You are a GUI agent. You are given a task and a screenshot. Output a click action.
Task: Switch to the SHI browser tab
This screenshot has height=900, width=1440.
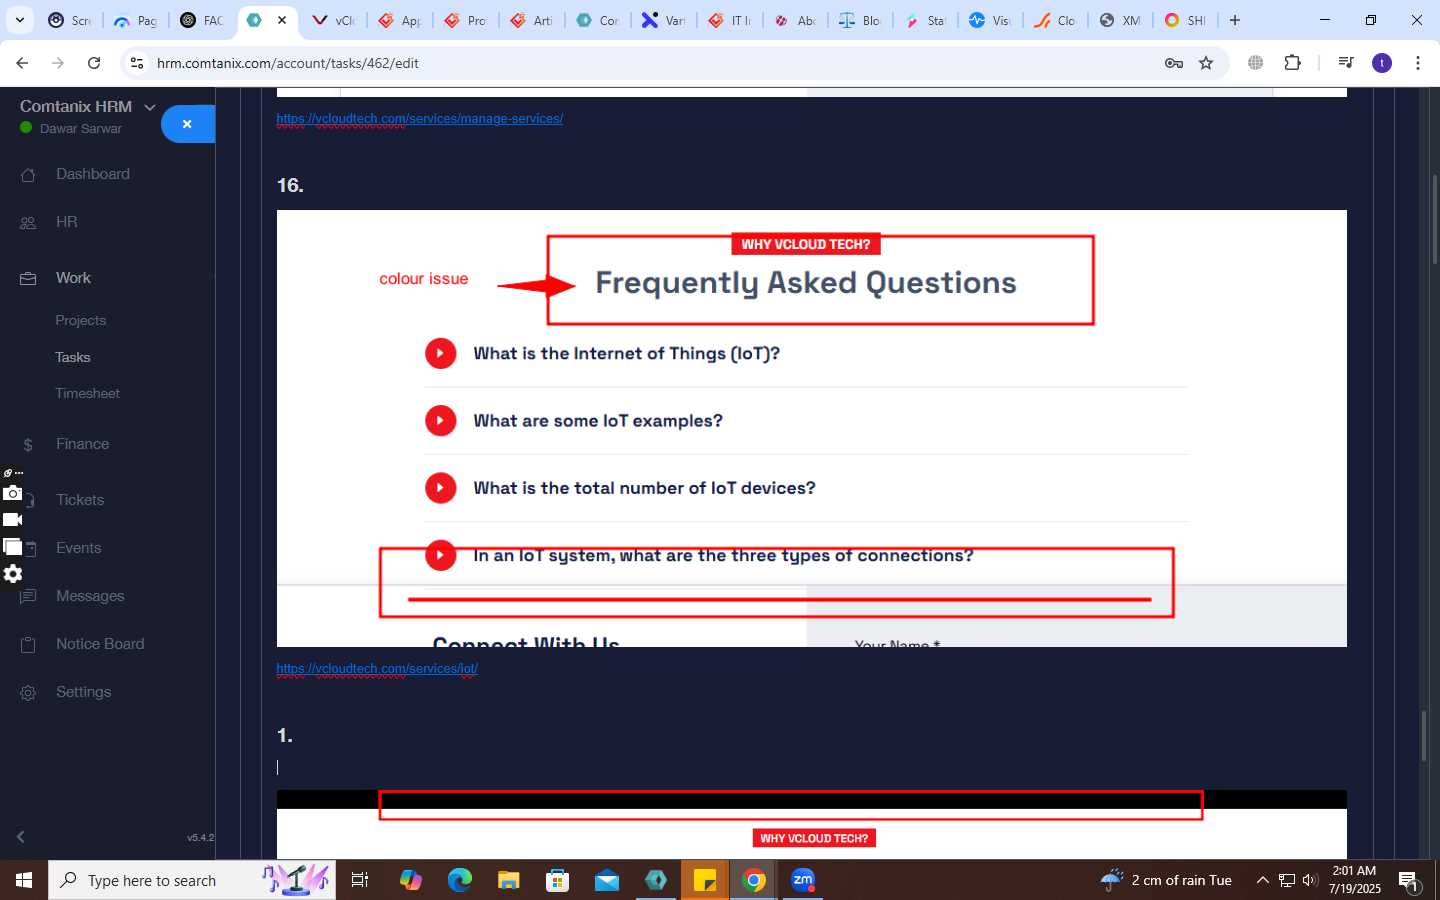[x=1185, y=20]
